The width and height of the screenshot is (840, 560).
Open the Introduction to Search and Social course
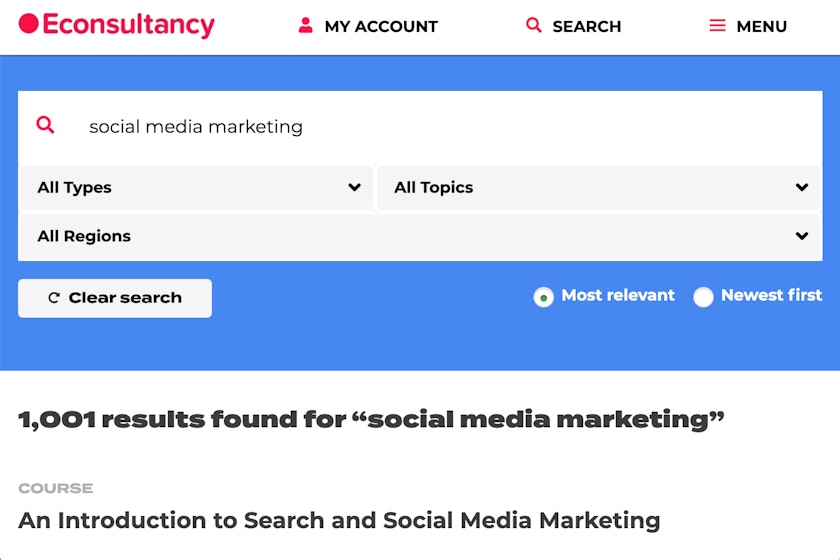339,520
